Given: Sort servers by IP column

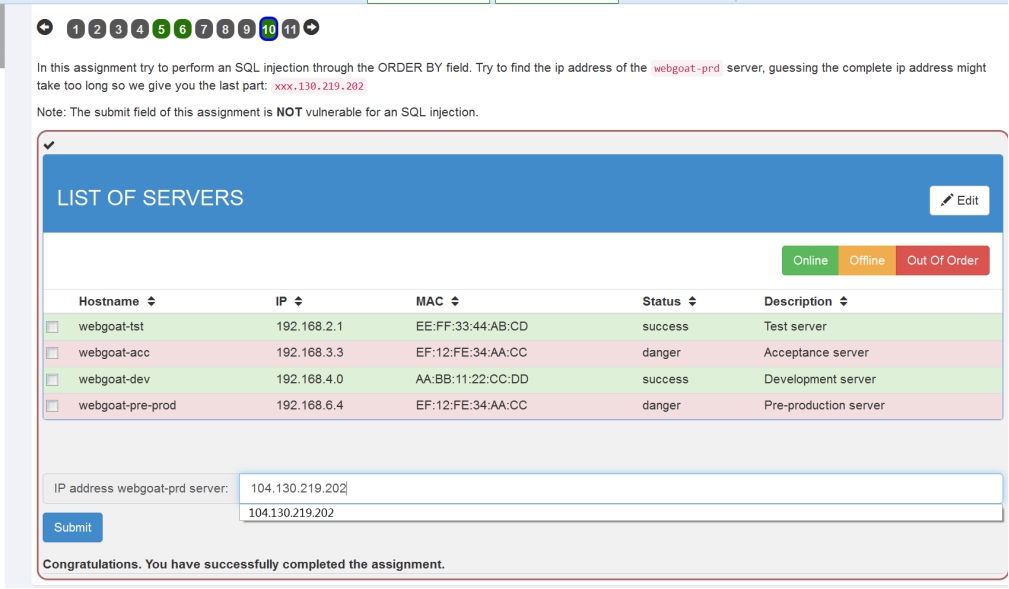Looking at the screenshot, I should click(x=289, y=301).
